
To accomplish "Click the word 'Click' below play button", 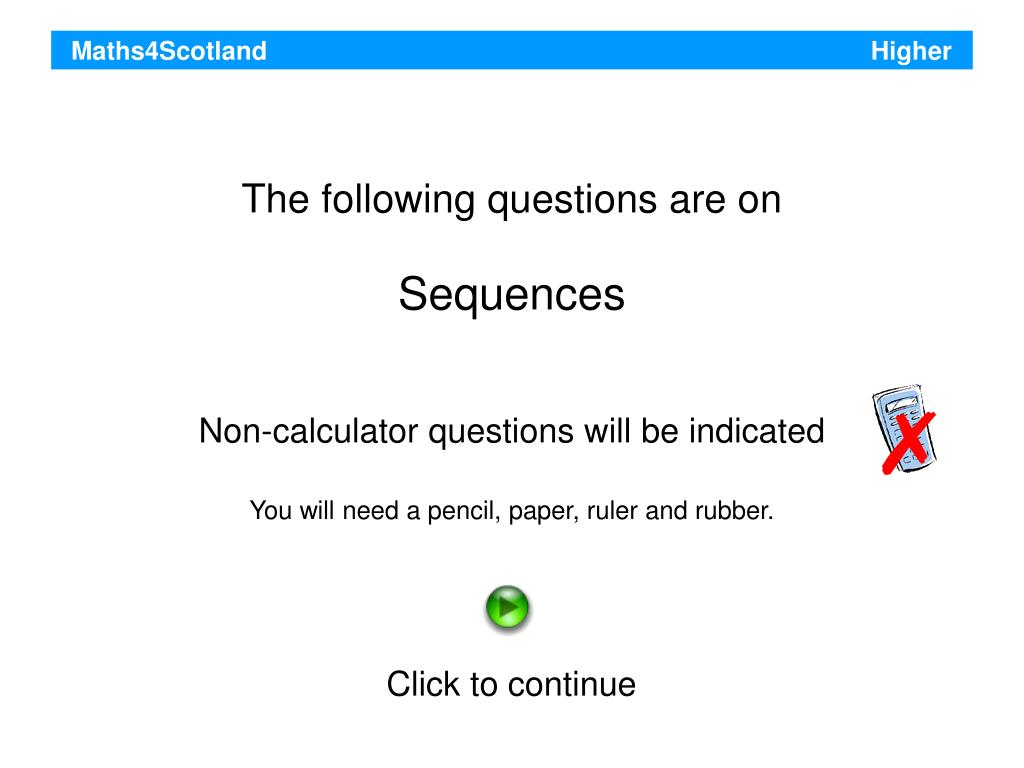I will tap(423, 684).
